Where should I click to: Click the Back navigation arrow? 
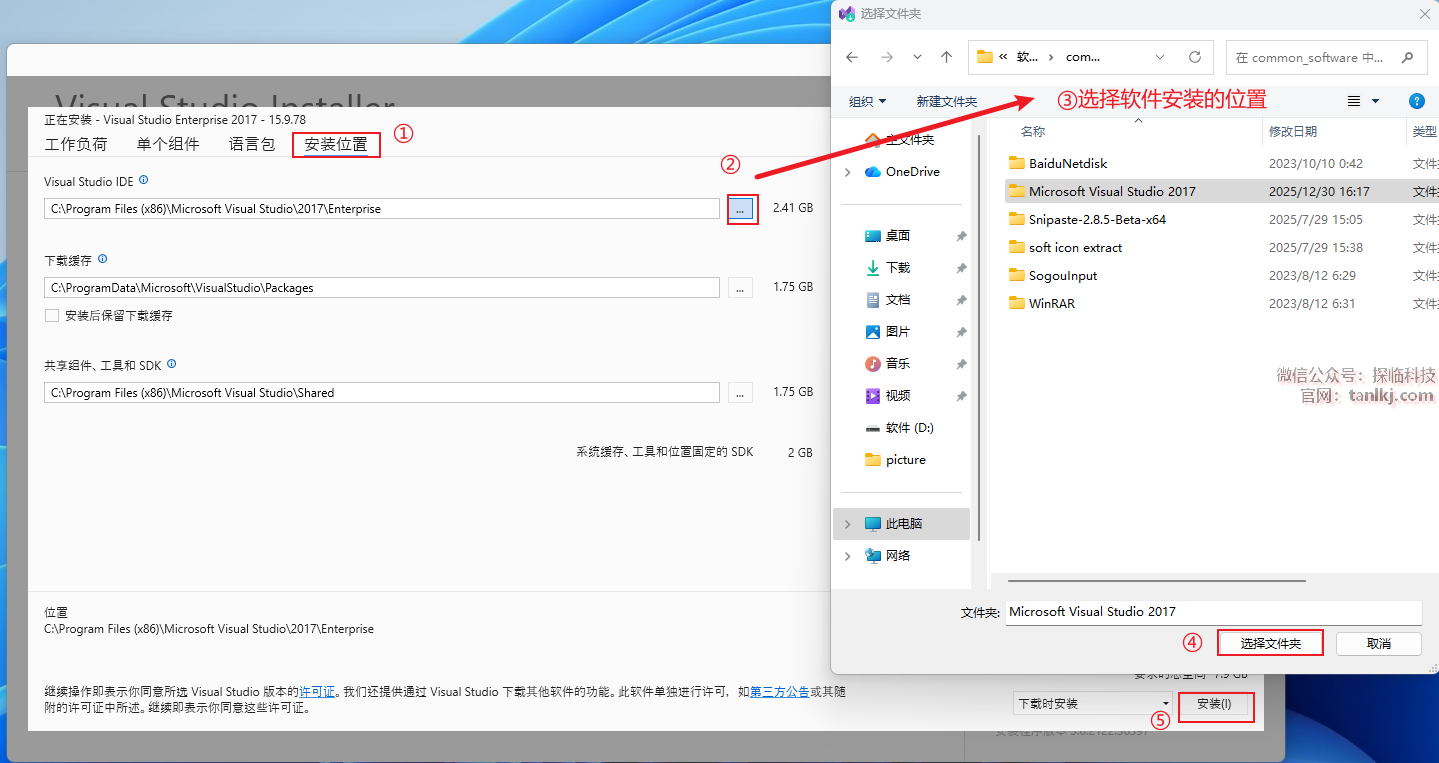852,57
